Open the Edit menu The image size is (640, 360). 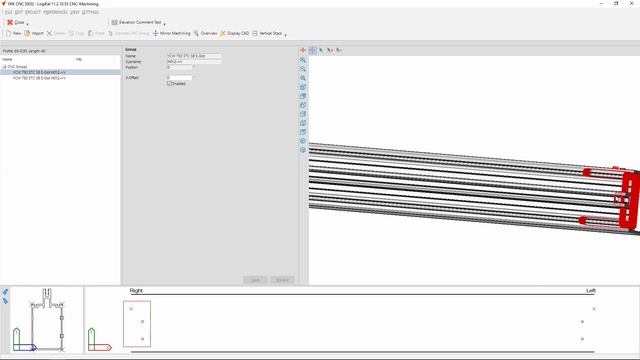pos(19,12)
